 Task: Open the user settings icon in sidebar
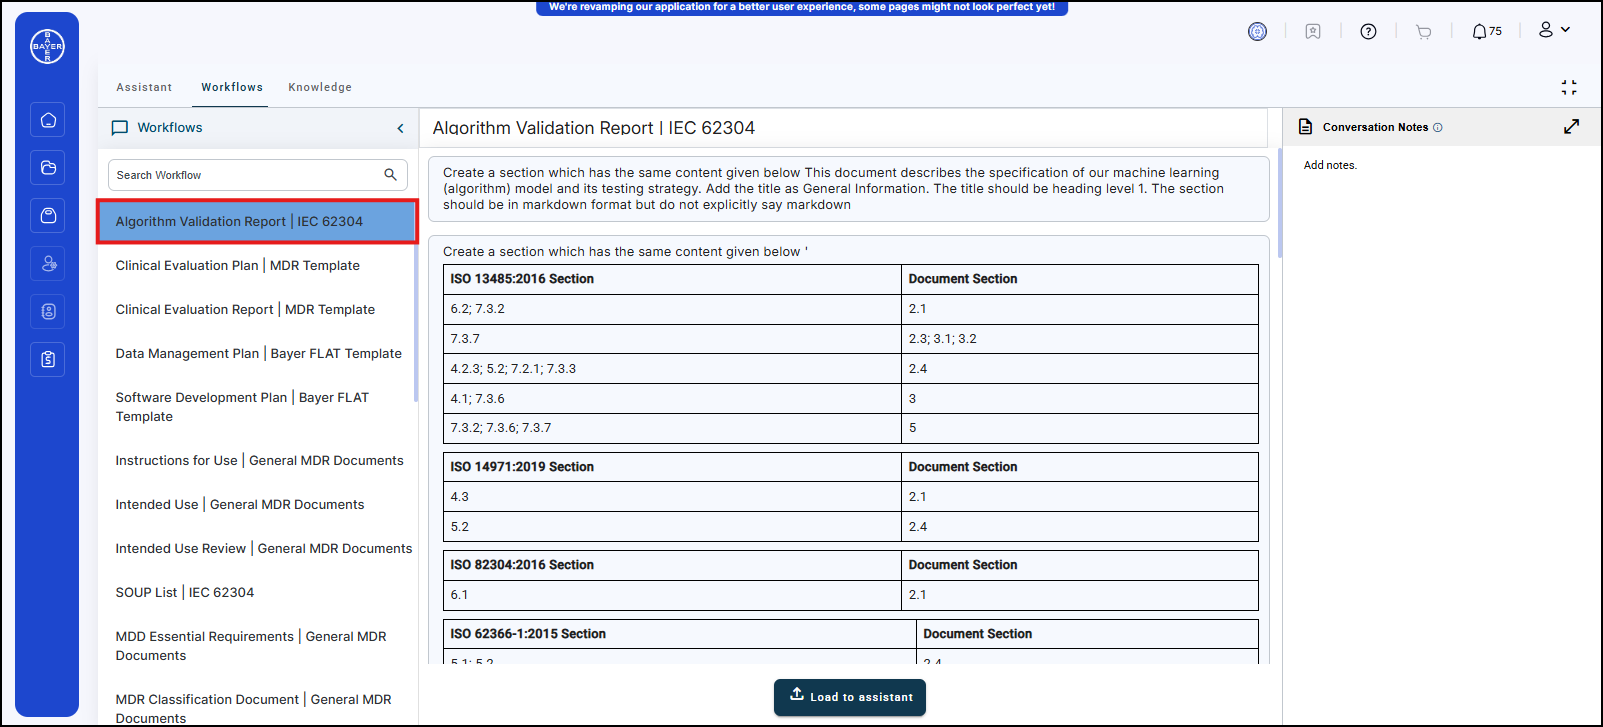coord(48,264)
